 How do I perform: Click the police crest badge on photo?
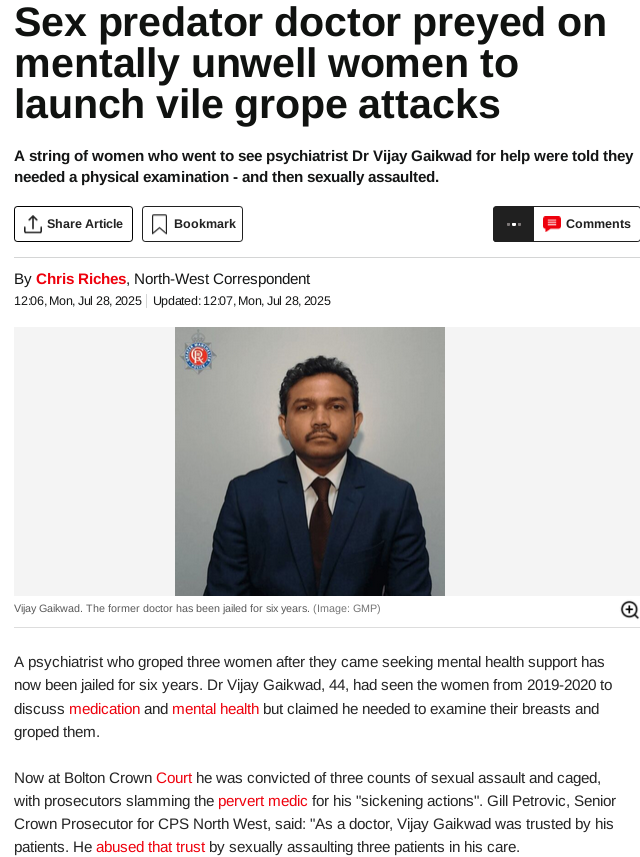(198, 352)
